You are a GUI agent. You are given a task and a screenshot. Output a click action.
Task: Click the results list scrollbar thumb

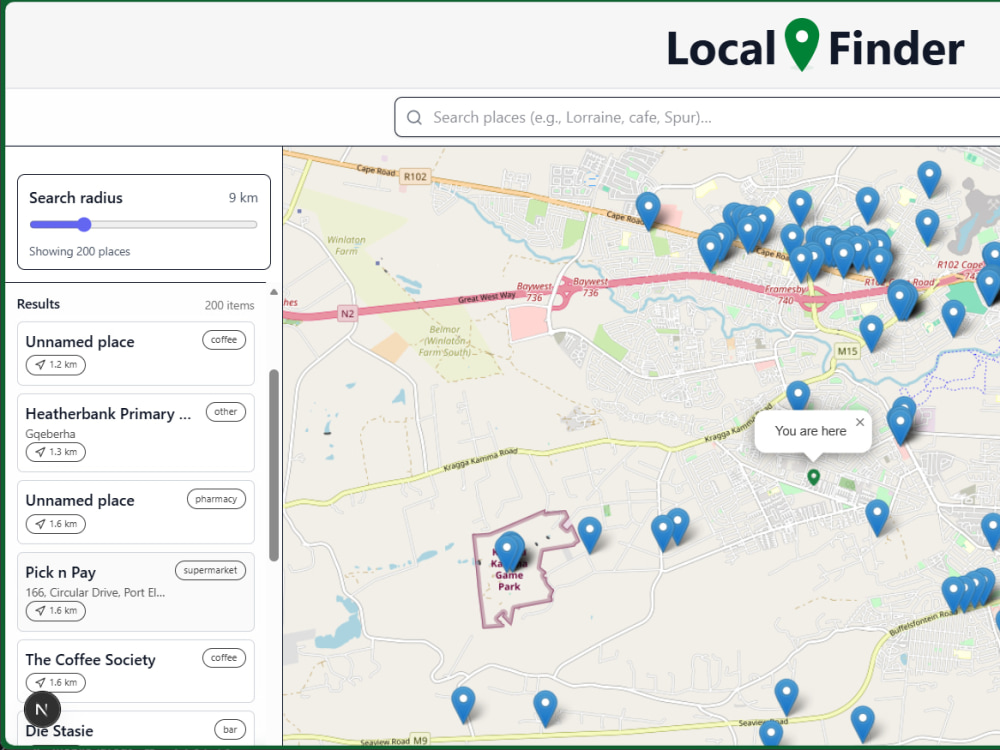[274, 466]
